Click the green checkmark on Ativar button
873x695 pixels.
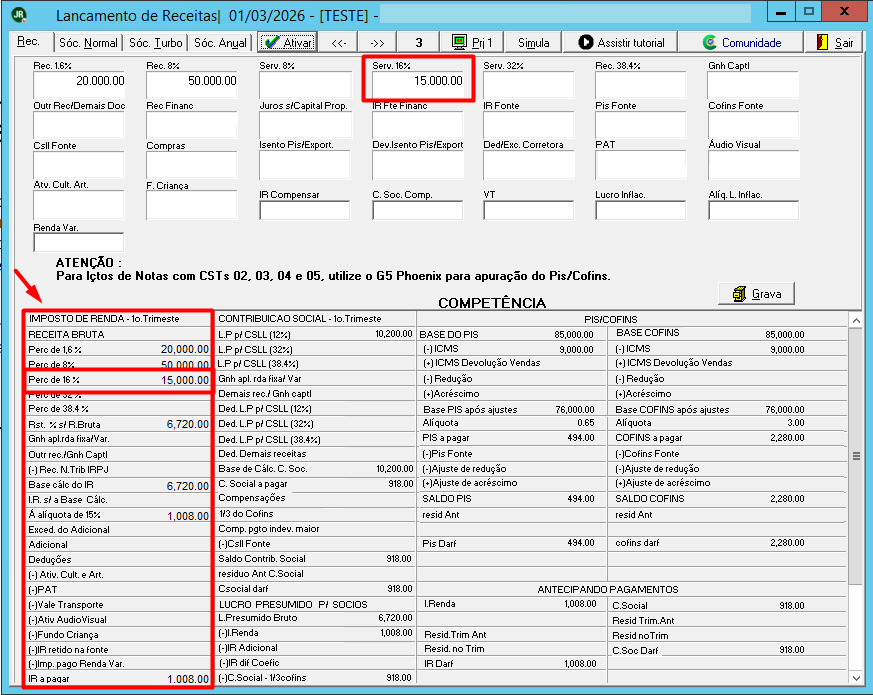click(271, 42)
